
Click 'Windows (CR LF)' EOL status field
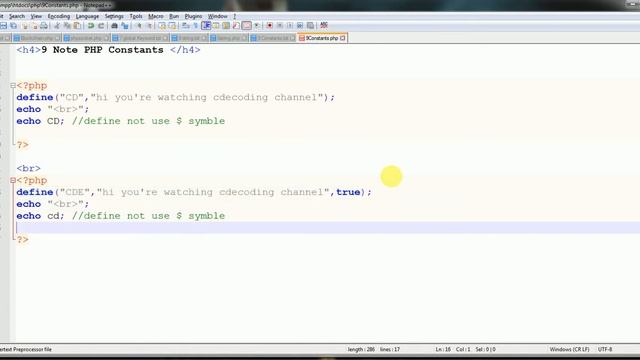coord(569,349)
